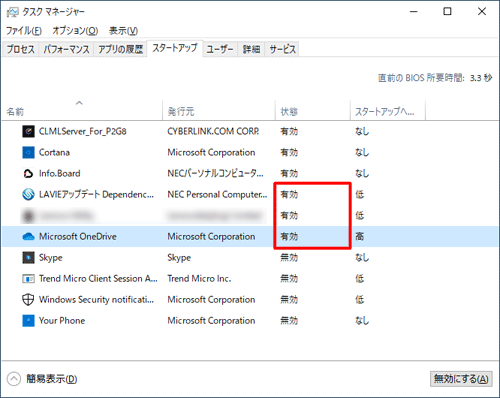Select the Cortana row name
Image resolution: width=500 pixels, height=398 pixels.
54,152
